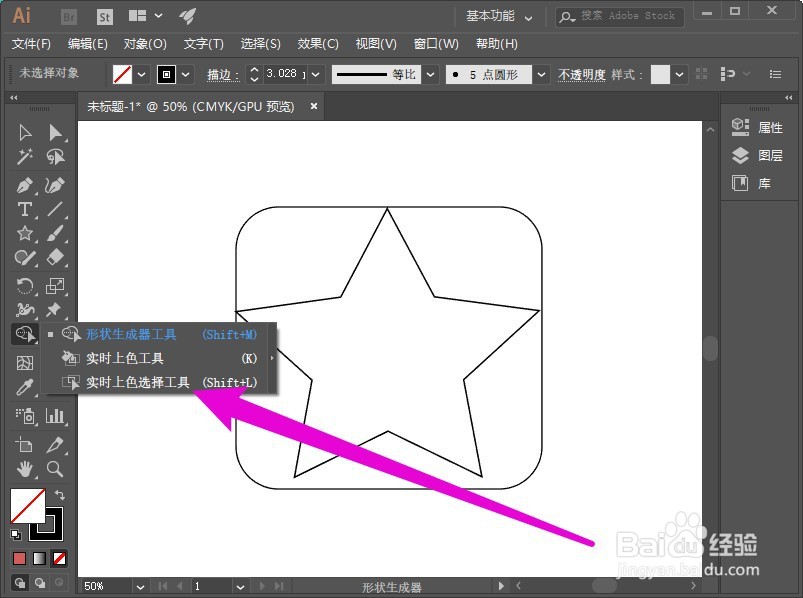Select the Shaper tool

[25, 257]
